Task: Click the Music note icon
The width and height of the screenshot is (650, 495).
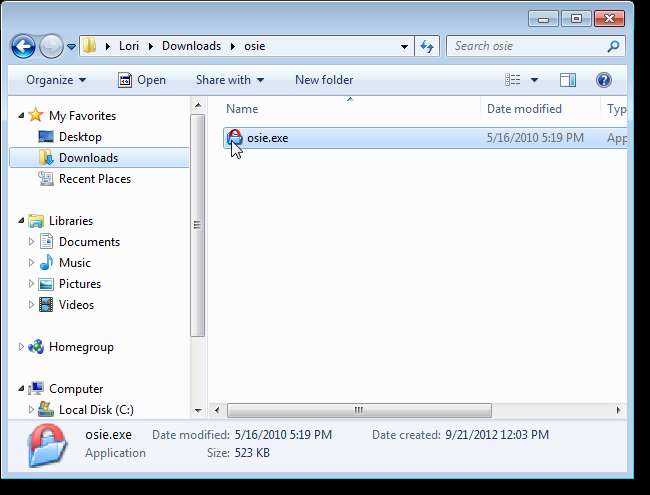Action: 46,262
